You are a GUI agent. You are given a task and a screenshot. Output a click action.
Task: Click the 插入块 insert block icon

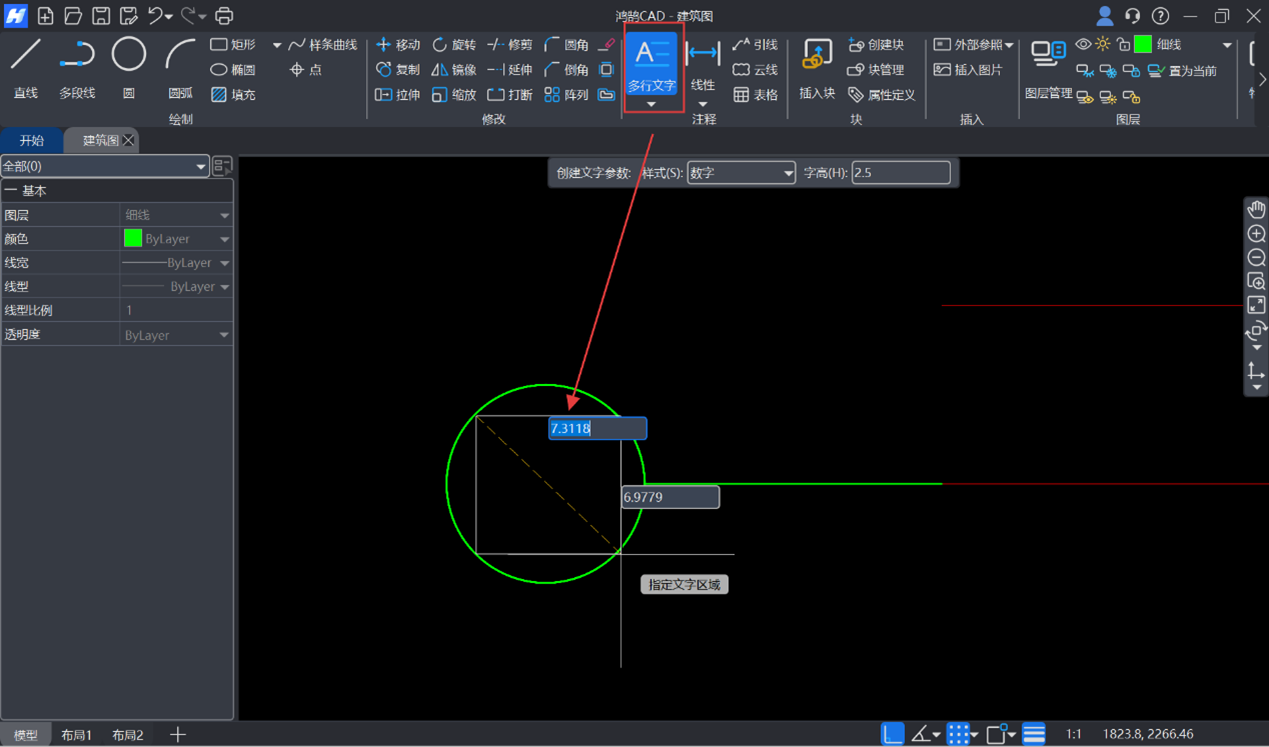[817, 67]
